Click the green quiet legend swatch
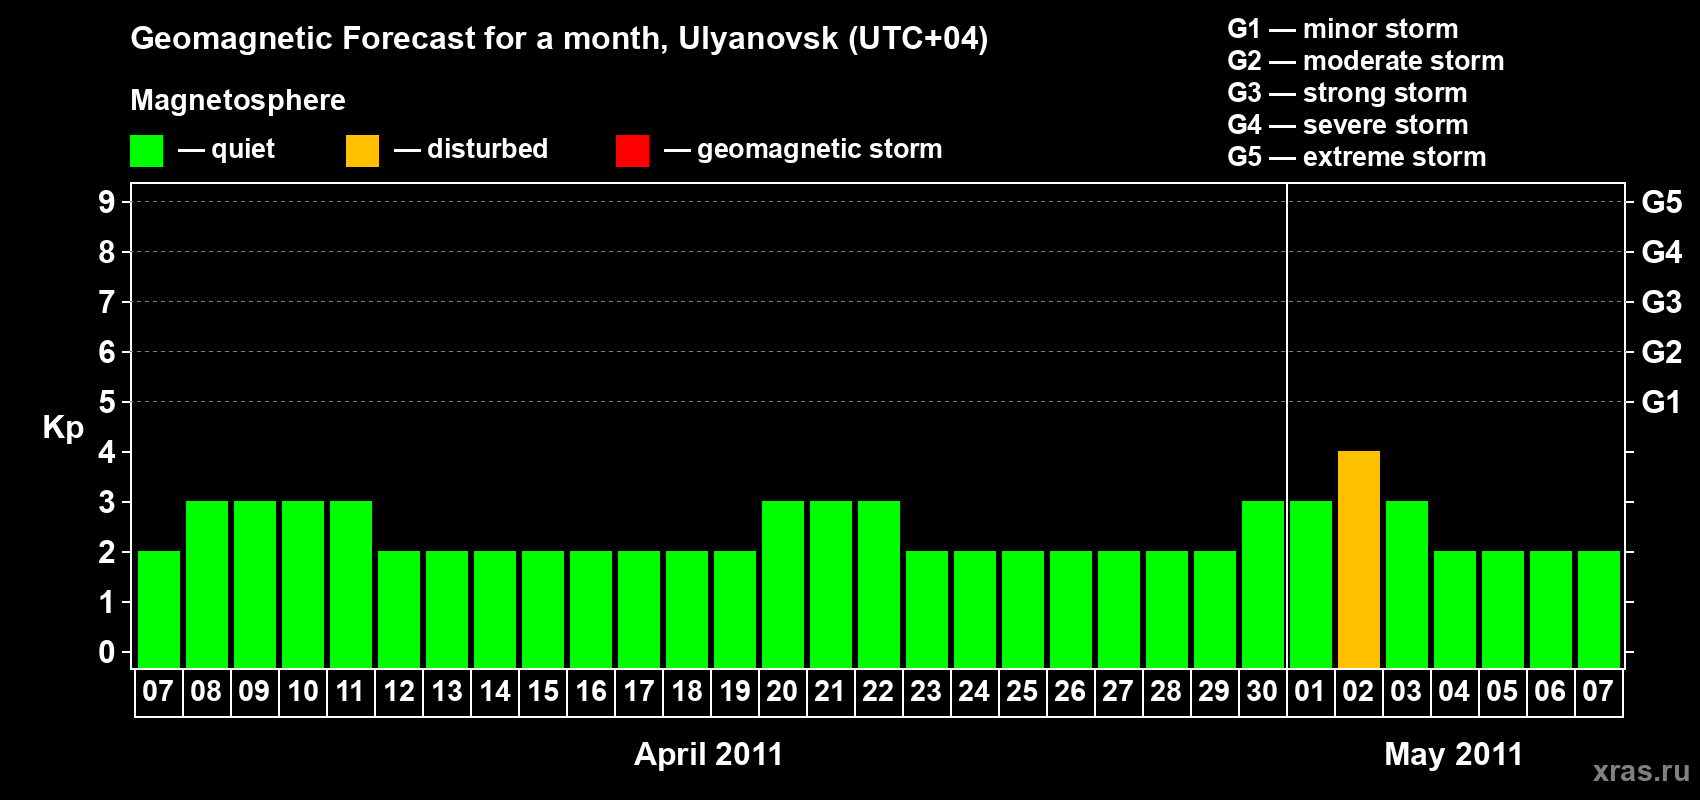The width and height of the screenshot is (1700, 800). click(x=146, y=151)
